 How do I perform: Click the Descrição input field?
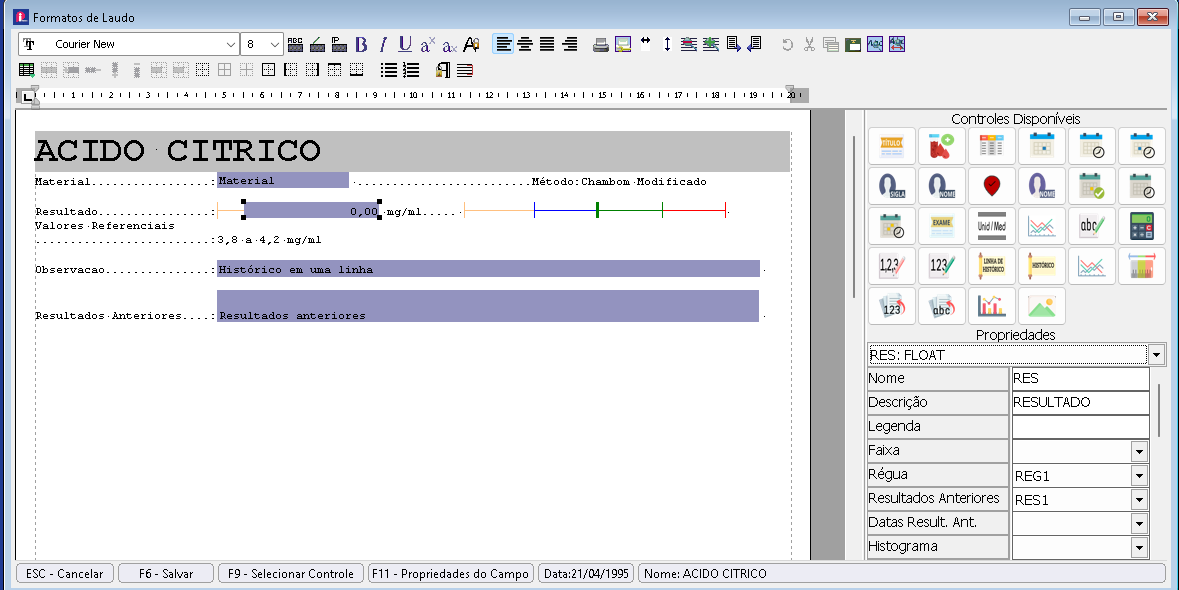click(x=1080, y=402)
